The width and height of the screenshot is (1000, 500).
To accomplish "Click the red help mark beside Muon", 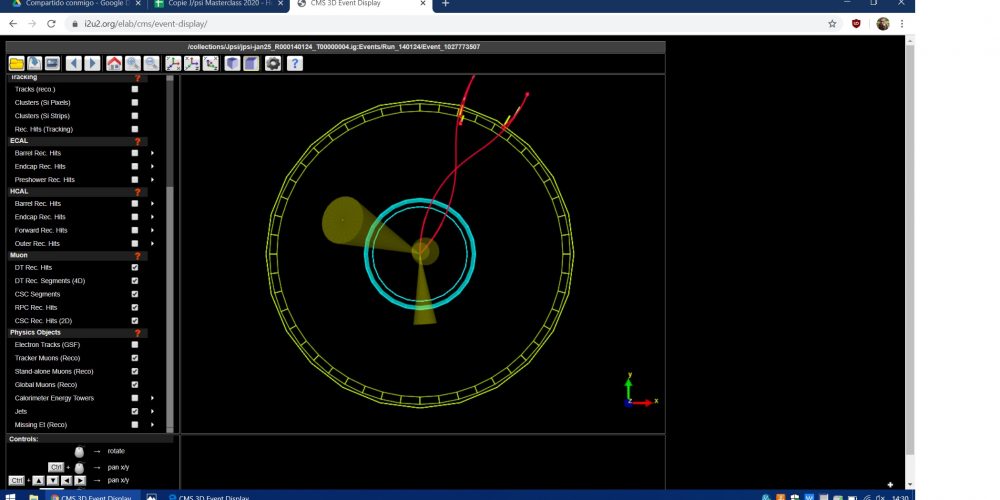I will [137, 255].
